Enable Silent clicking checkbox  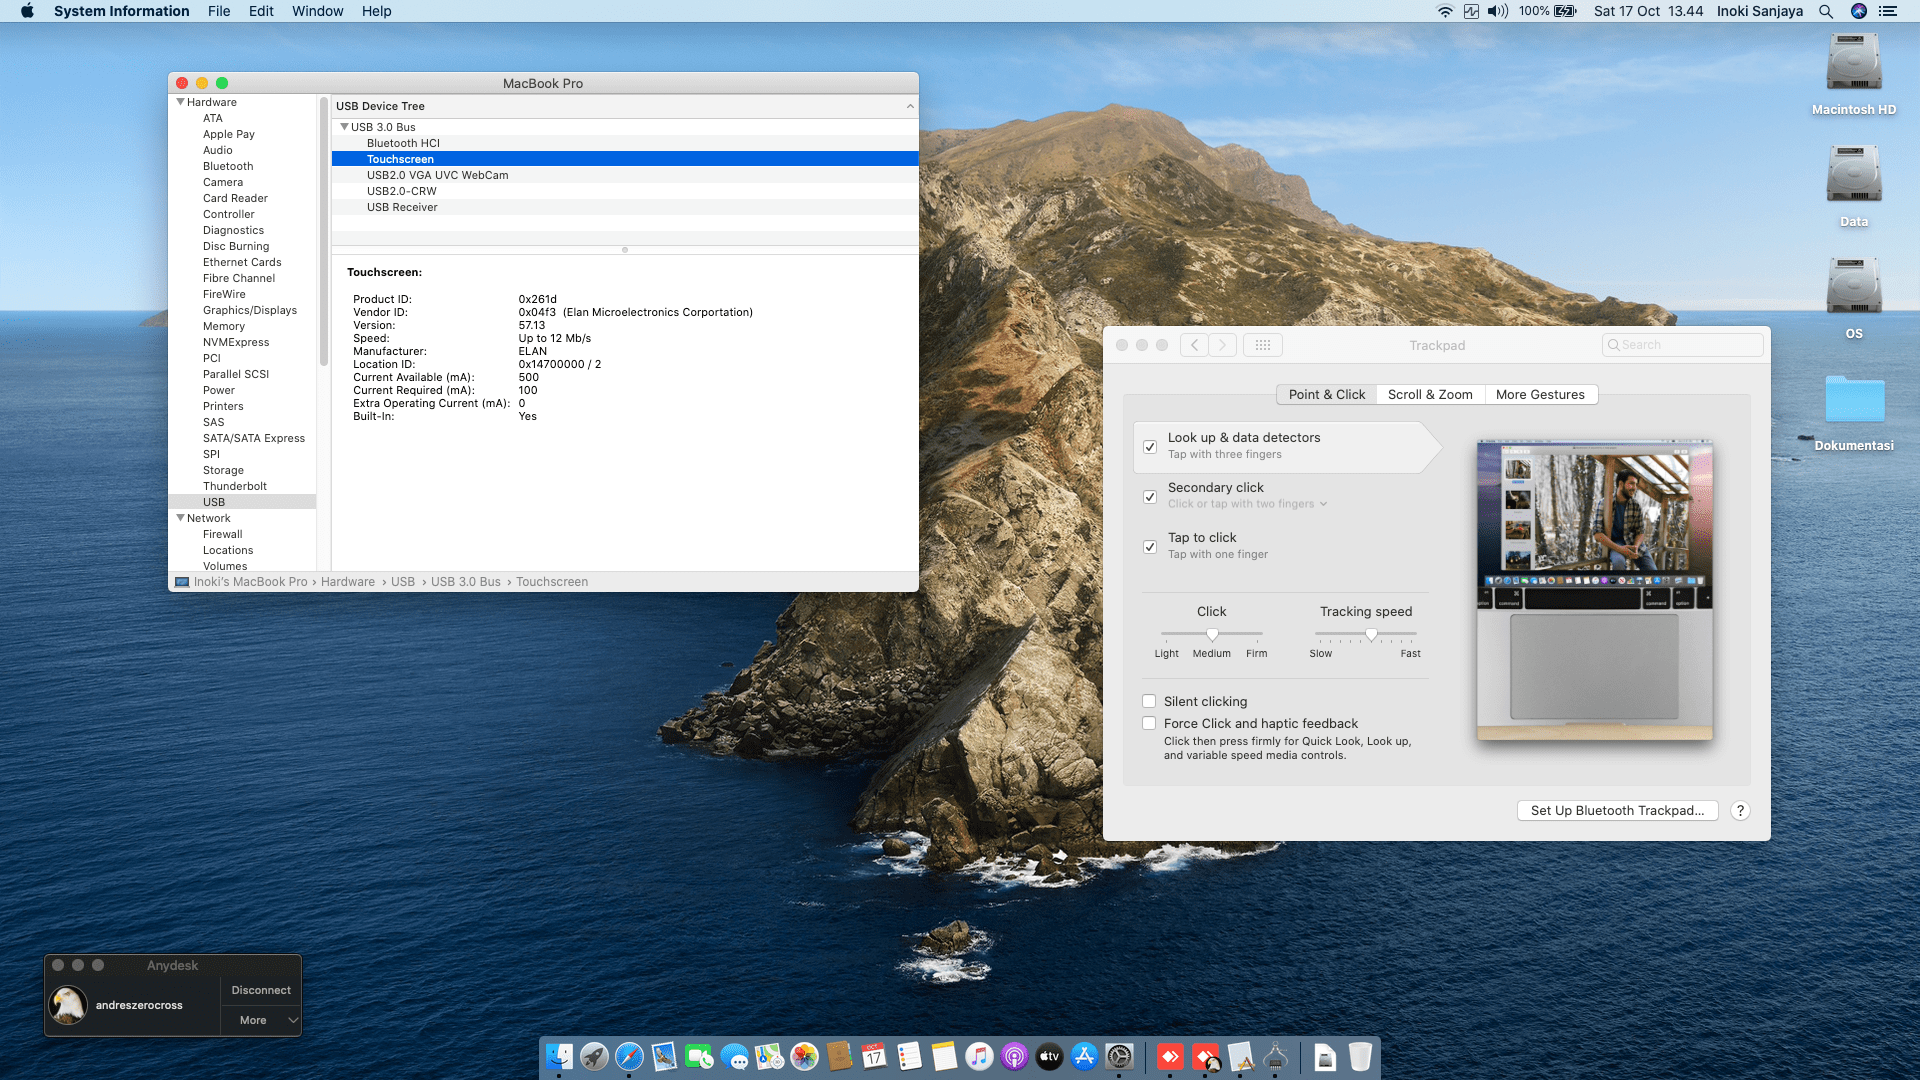(1149, 701)
